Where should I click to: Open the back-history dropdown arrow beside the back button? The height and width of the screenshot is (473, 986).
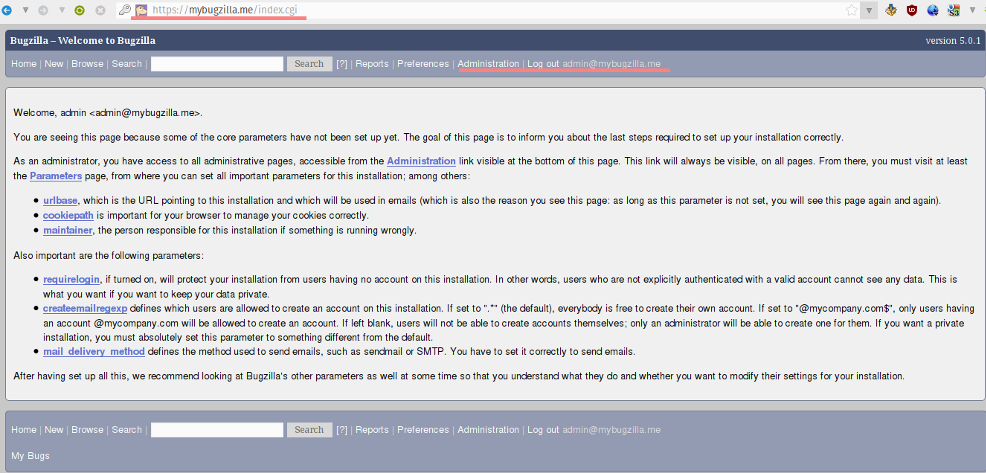click(x=25, y=10)
